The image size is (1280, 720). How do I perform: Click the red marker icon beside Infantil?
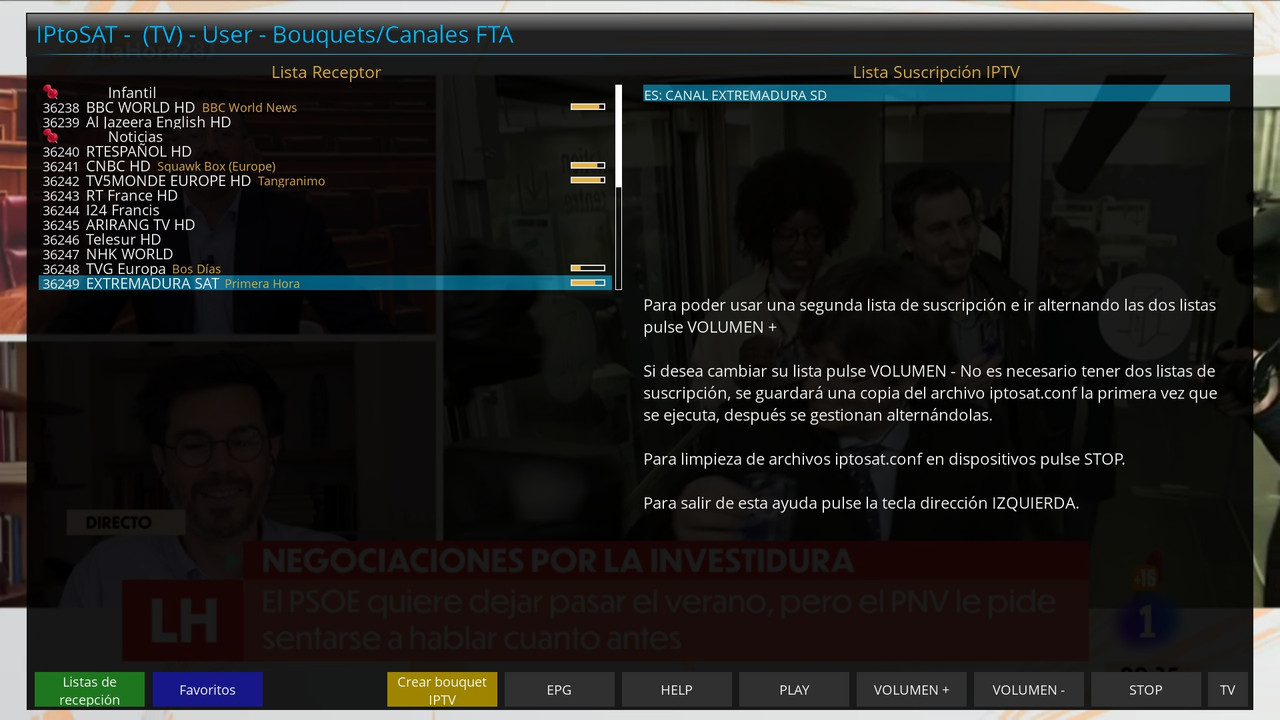50,93
